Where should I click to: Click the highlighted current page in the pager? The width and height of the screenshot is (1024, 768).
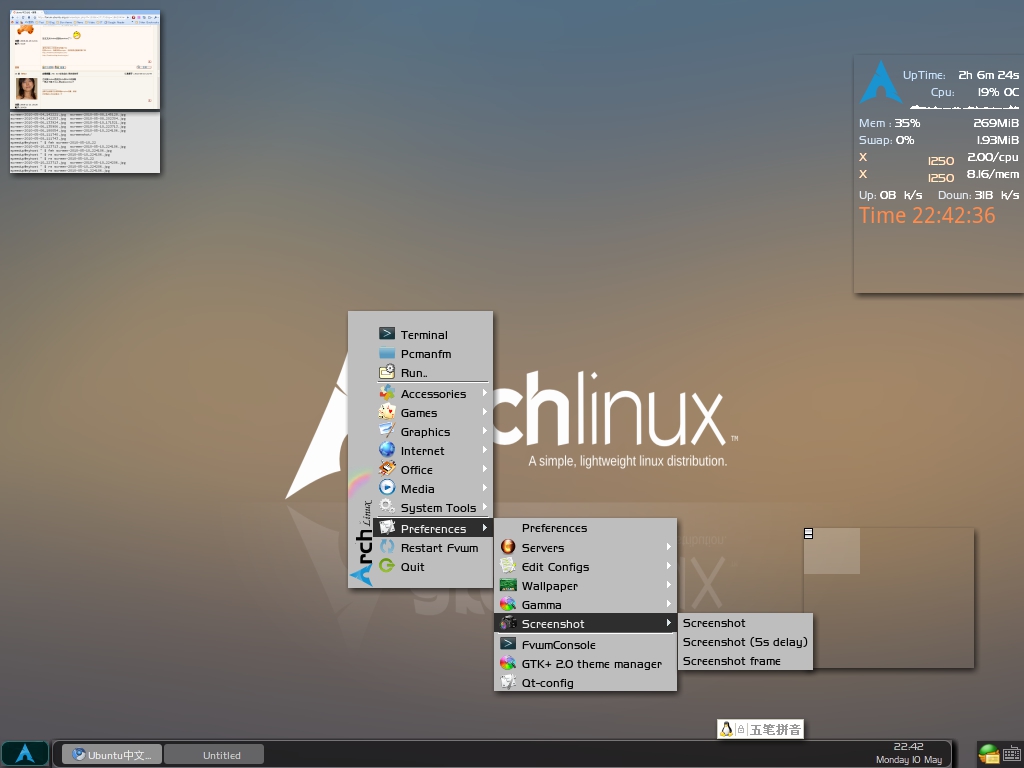click(x=831, y=551)
